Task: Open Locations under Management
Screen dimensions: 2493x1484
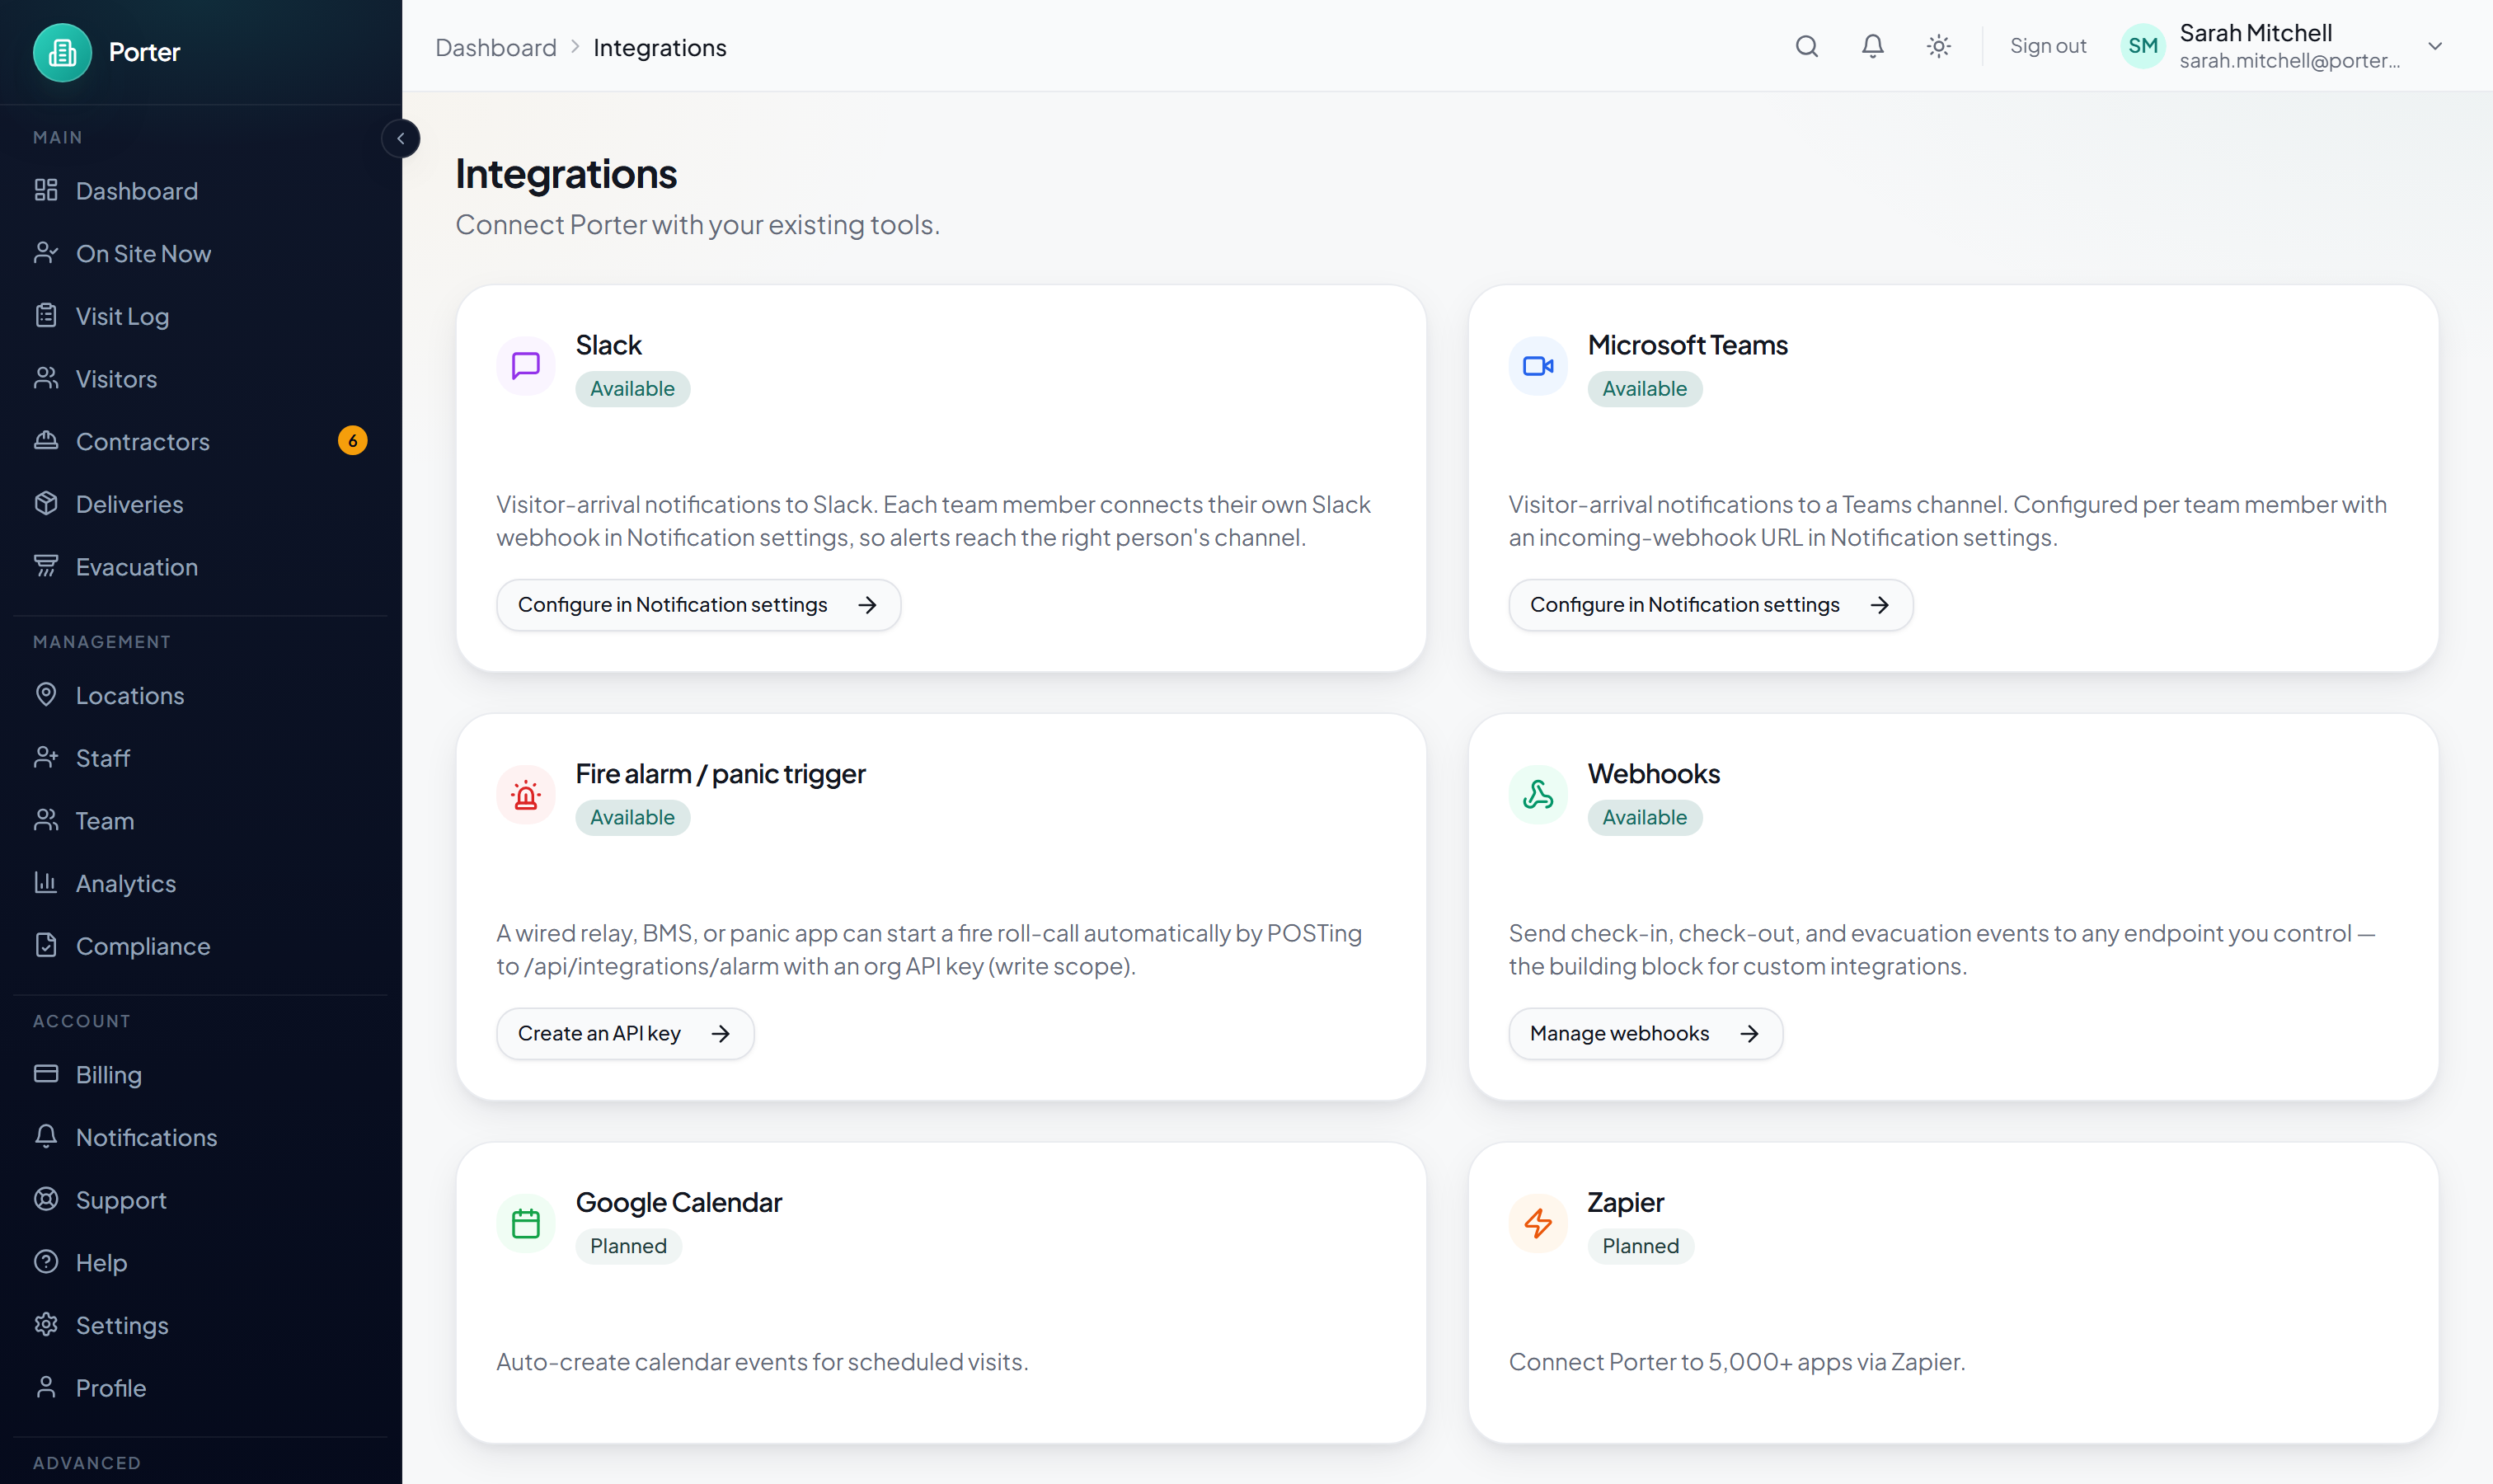Action: (200, 695)
